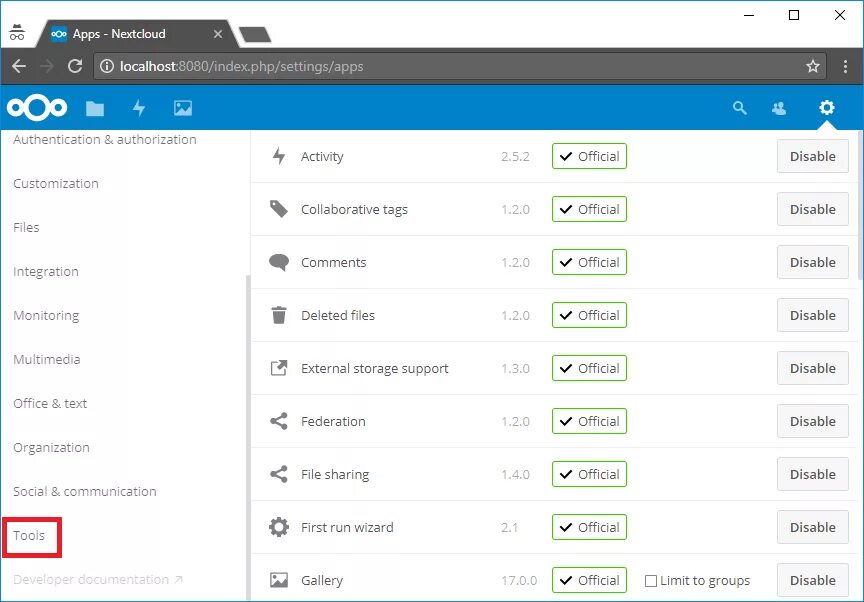
Task: Go back with browser back arrow
Action: (19, 67)
